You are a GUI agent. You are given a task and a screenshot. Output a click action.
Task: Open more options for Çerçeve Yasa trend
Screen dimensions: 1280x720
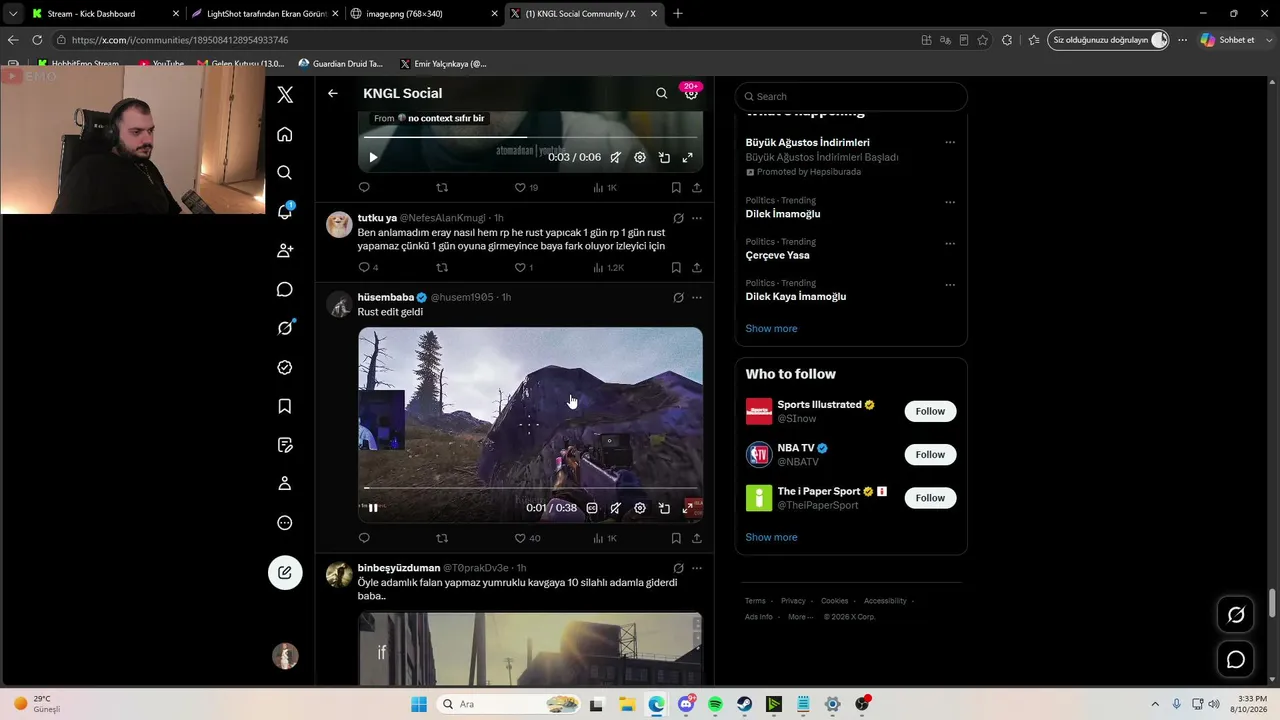coord(950,242)
